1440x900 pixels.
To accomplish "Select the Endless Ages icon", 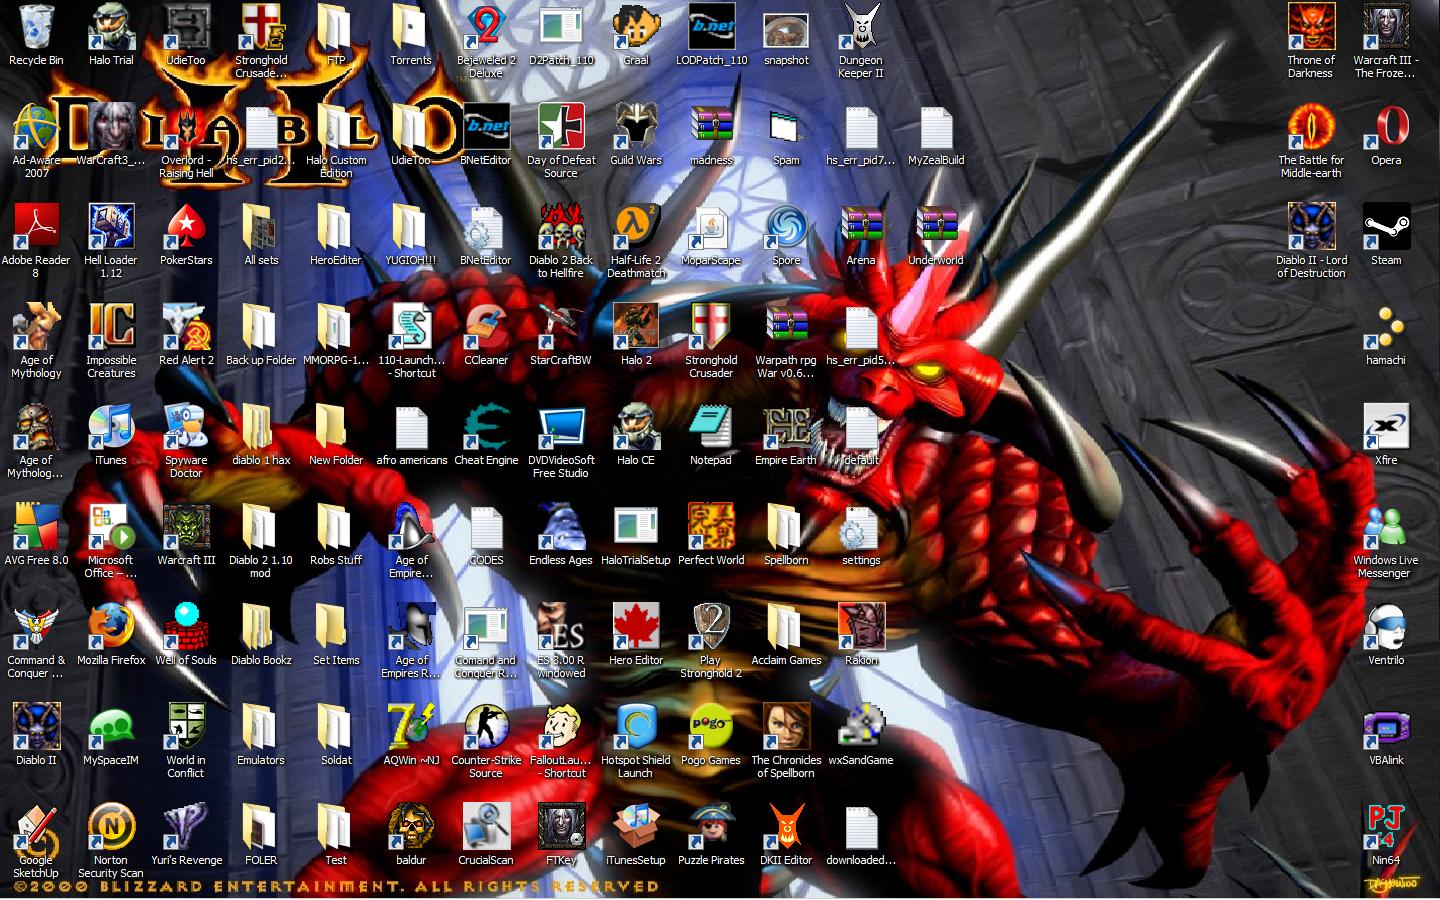I will [x=561, y=527].
